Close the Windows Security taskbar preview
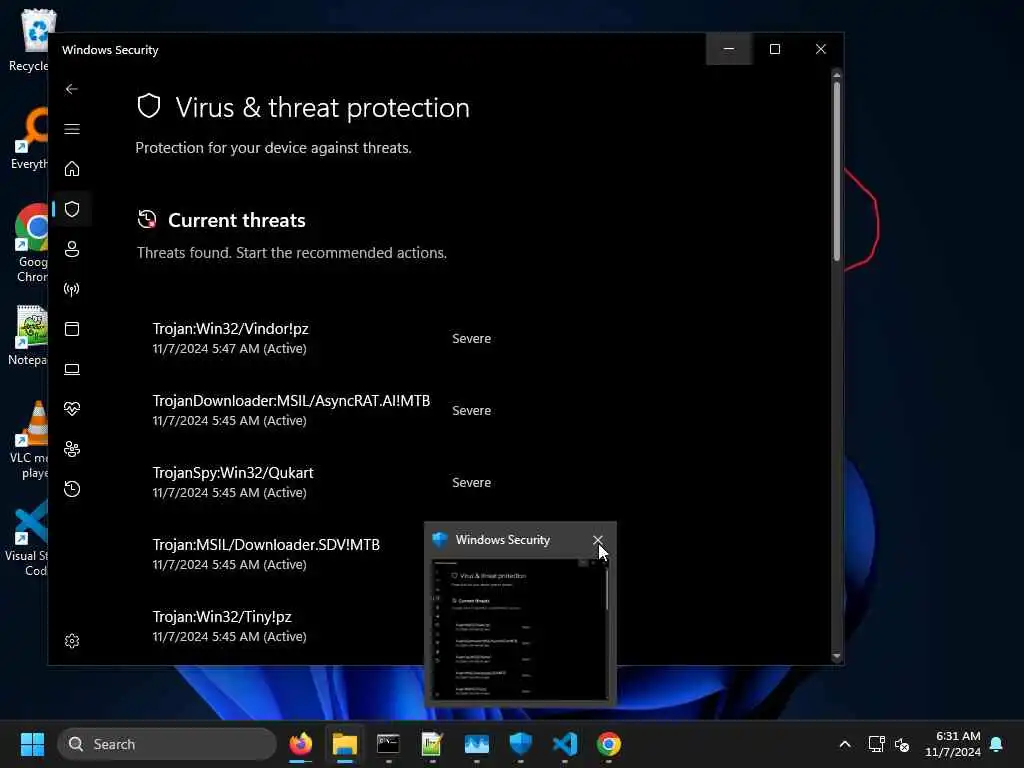The height and width of the screenshot is (768, 1024). 598,540
